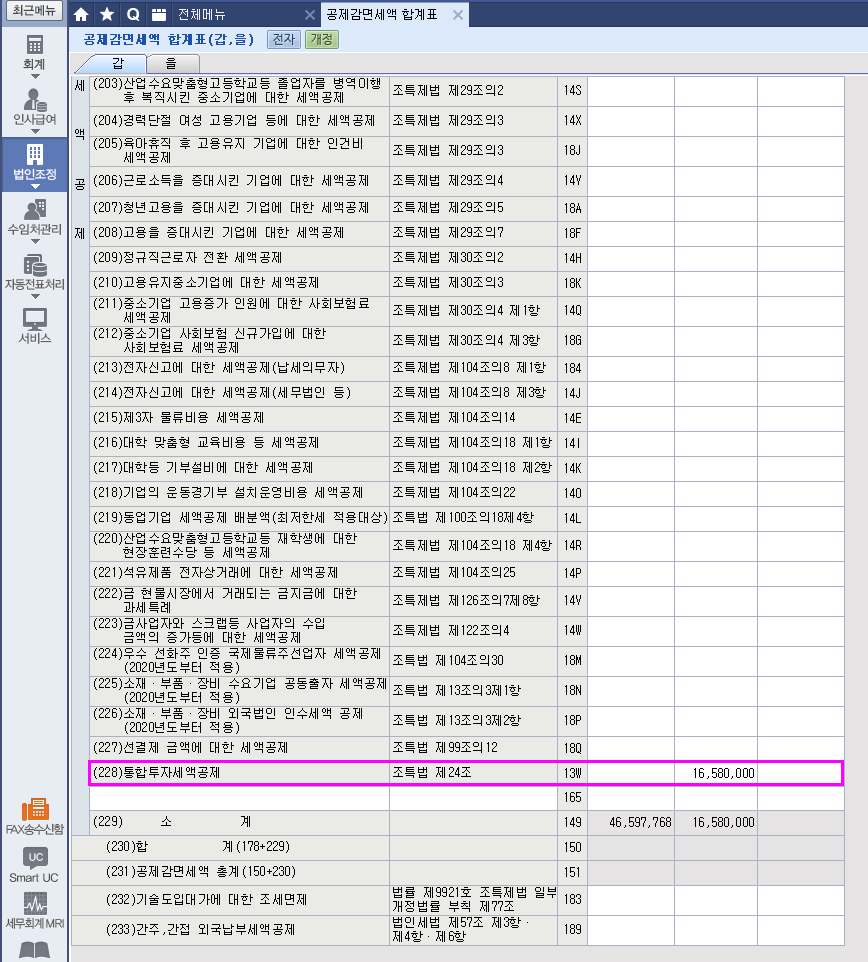Image resolution: width=868 pixels, height=962 pixels.
Task: Open the calendar icon in top bar
Action: [159, 14]
